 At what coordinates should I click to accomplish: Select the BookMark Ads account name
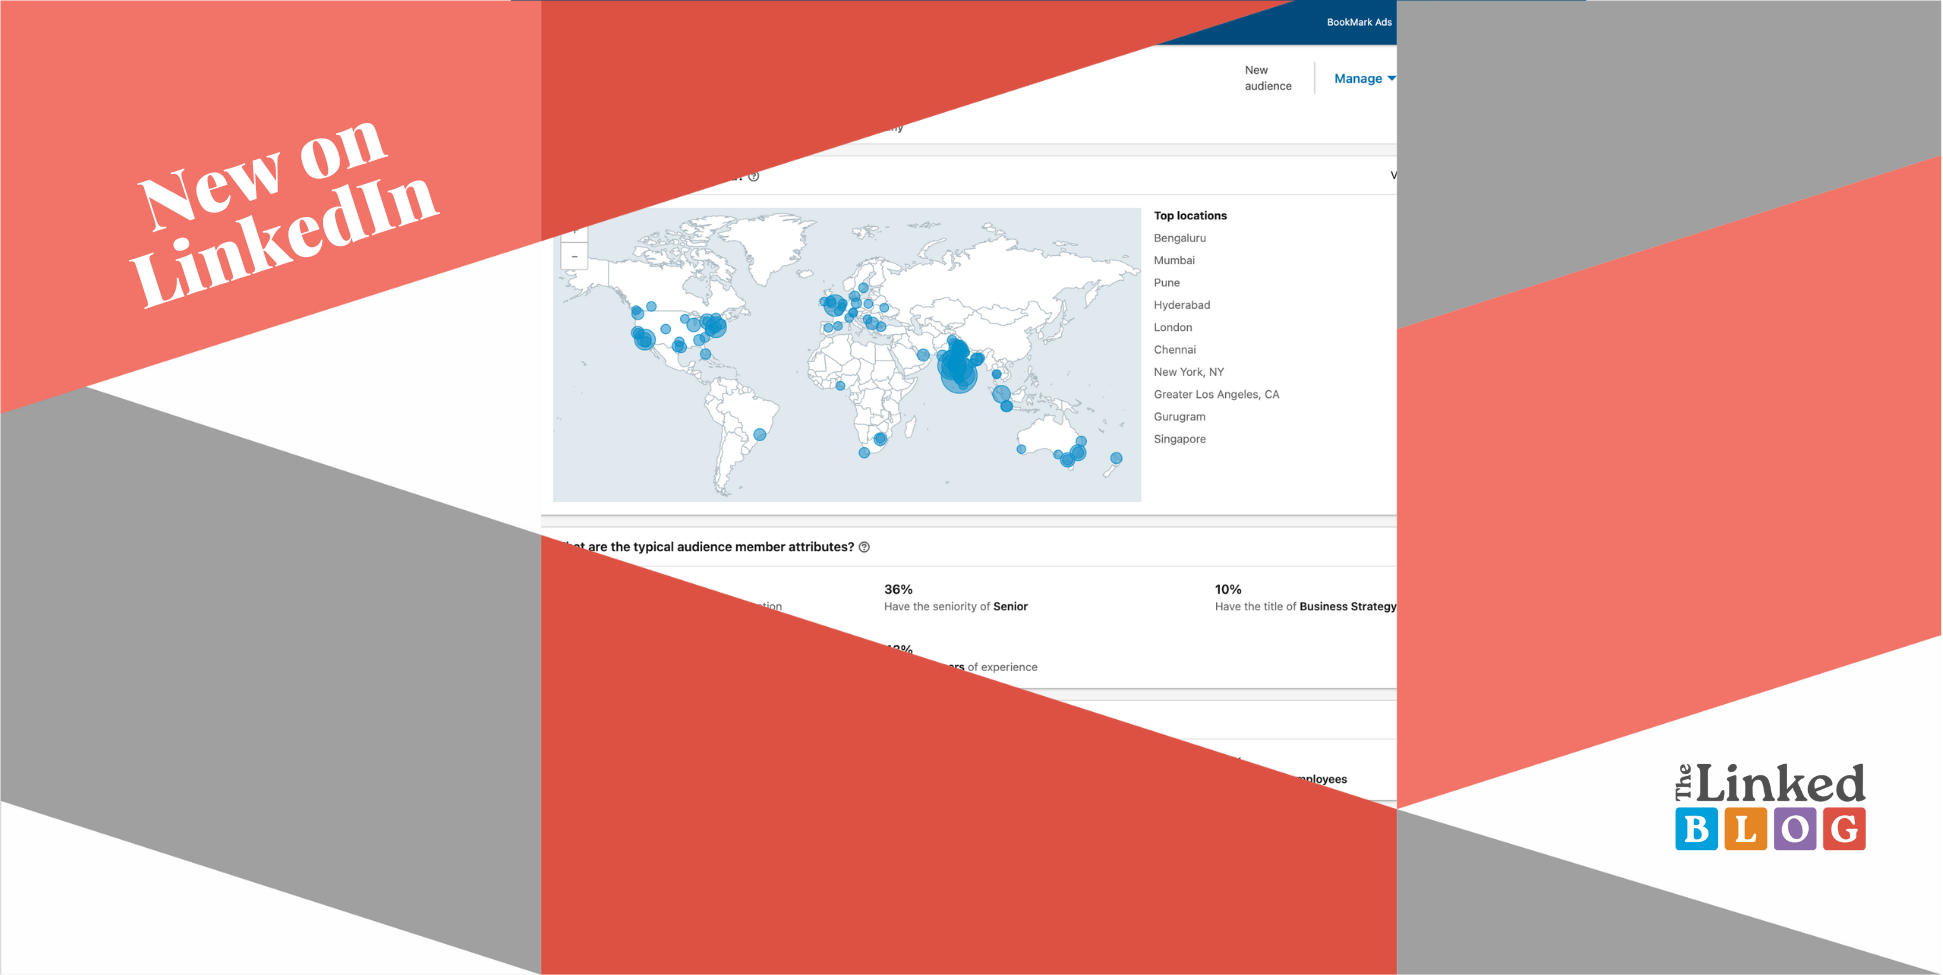coord(1359,22)
